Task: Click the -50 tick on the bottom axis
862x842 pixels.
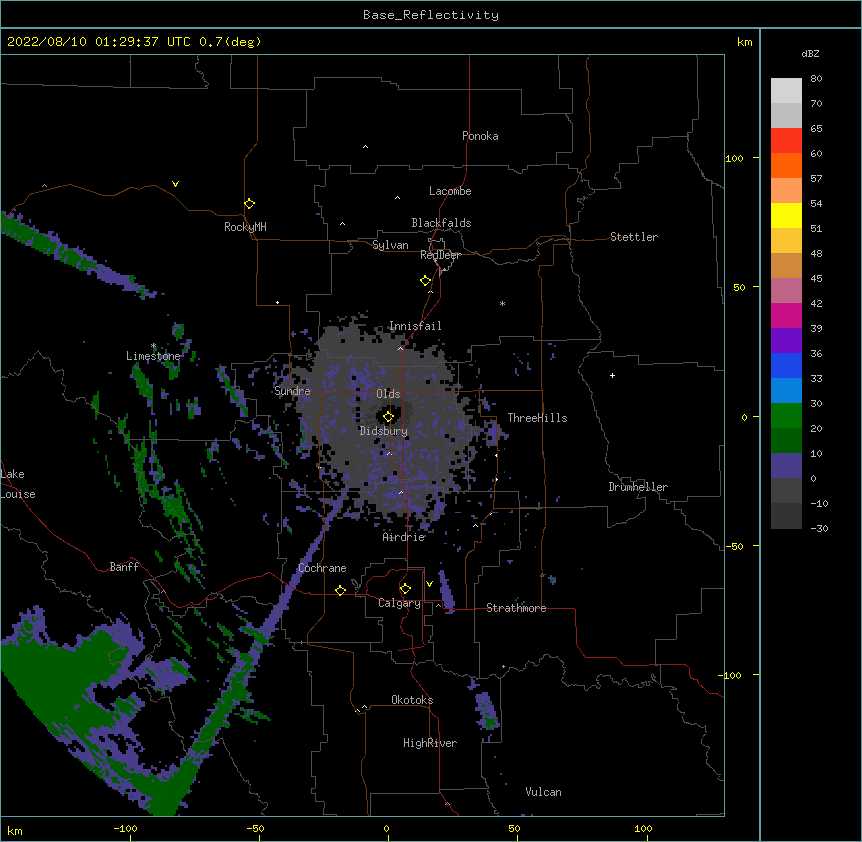Action: pyautogui.click(x=256, y=828)
